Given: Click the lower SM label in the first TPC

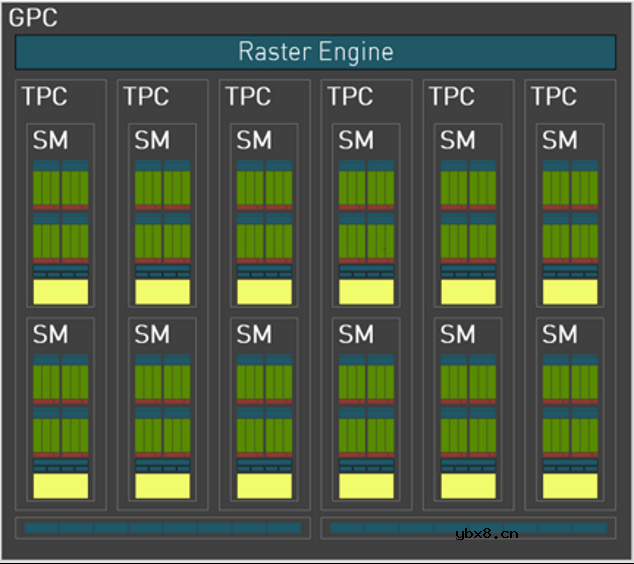Looking at the screenshot, I should coord(50,335).
